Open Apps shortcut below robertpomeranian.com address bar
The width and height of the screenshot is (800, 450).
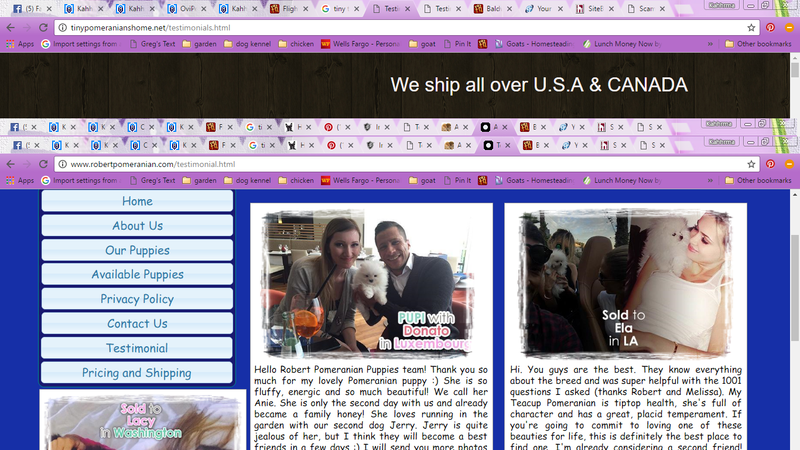[x=19, y=181]
